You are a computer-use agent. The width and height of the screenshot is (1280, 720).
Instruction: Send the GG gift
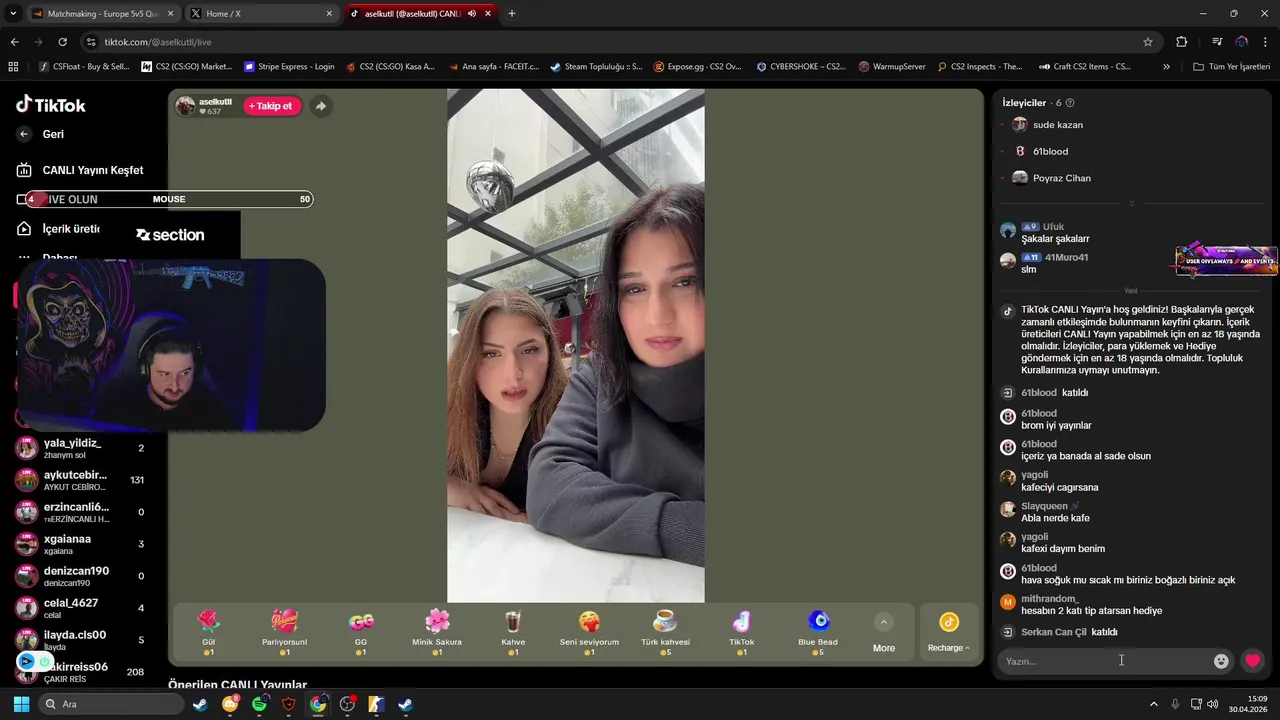tap(361, 633)
